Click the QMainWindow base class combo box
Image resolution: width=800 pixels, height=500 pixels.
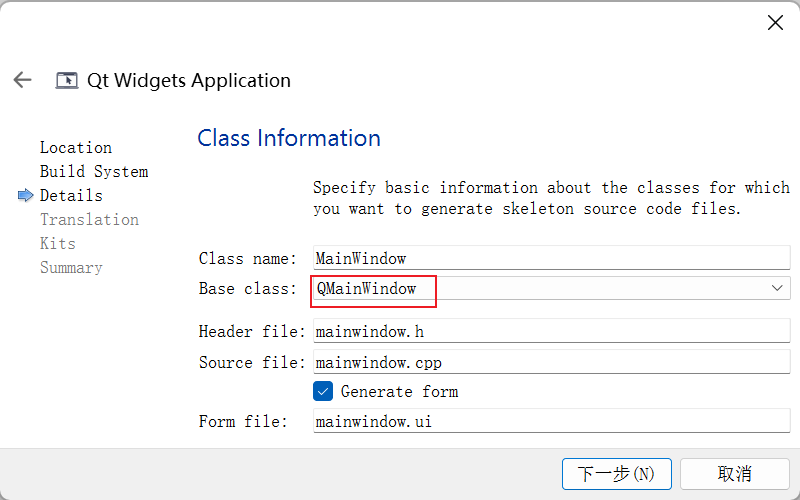click(x=551, y=289)
